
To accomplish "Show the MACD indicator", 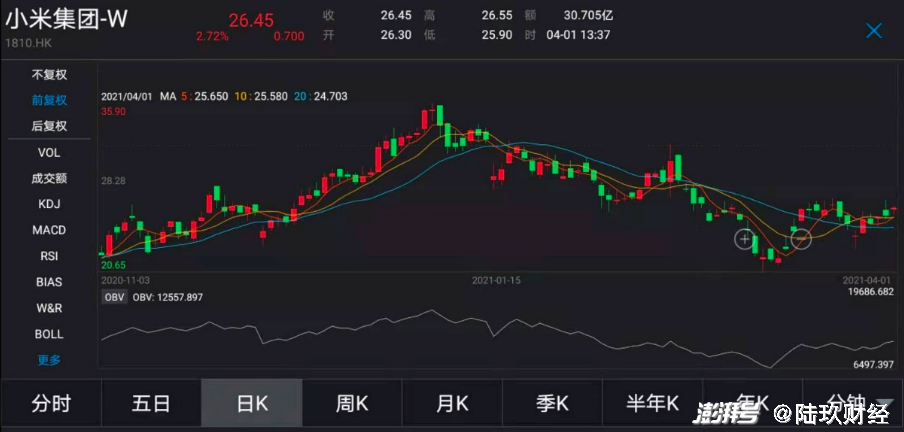I will 49,230.
